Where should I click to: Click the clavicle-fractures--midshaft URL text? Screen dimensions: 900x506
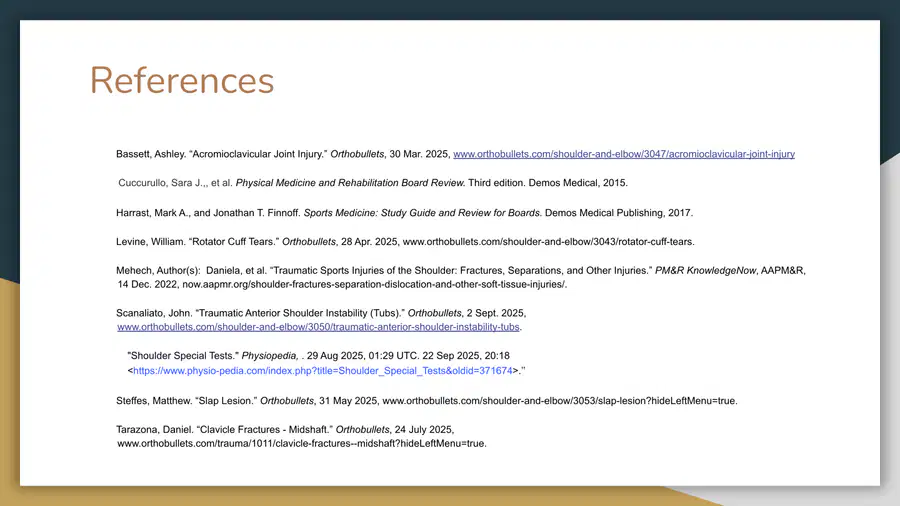coord(302,443)
